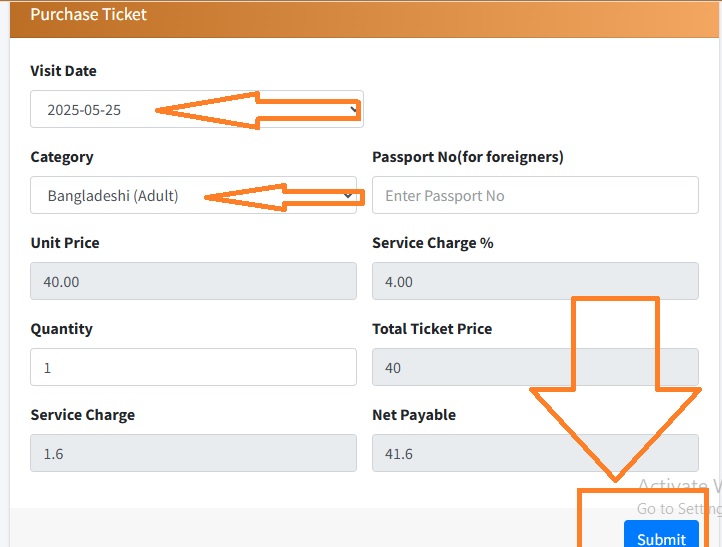Click the Visit Date label
Screen dimensions: 722x547
64,71
